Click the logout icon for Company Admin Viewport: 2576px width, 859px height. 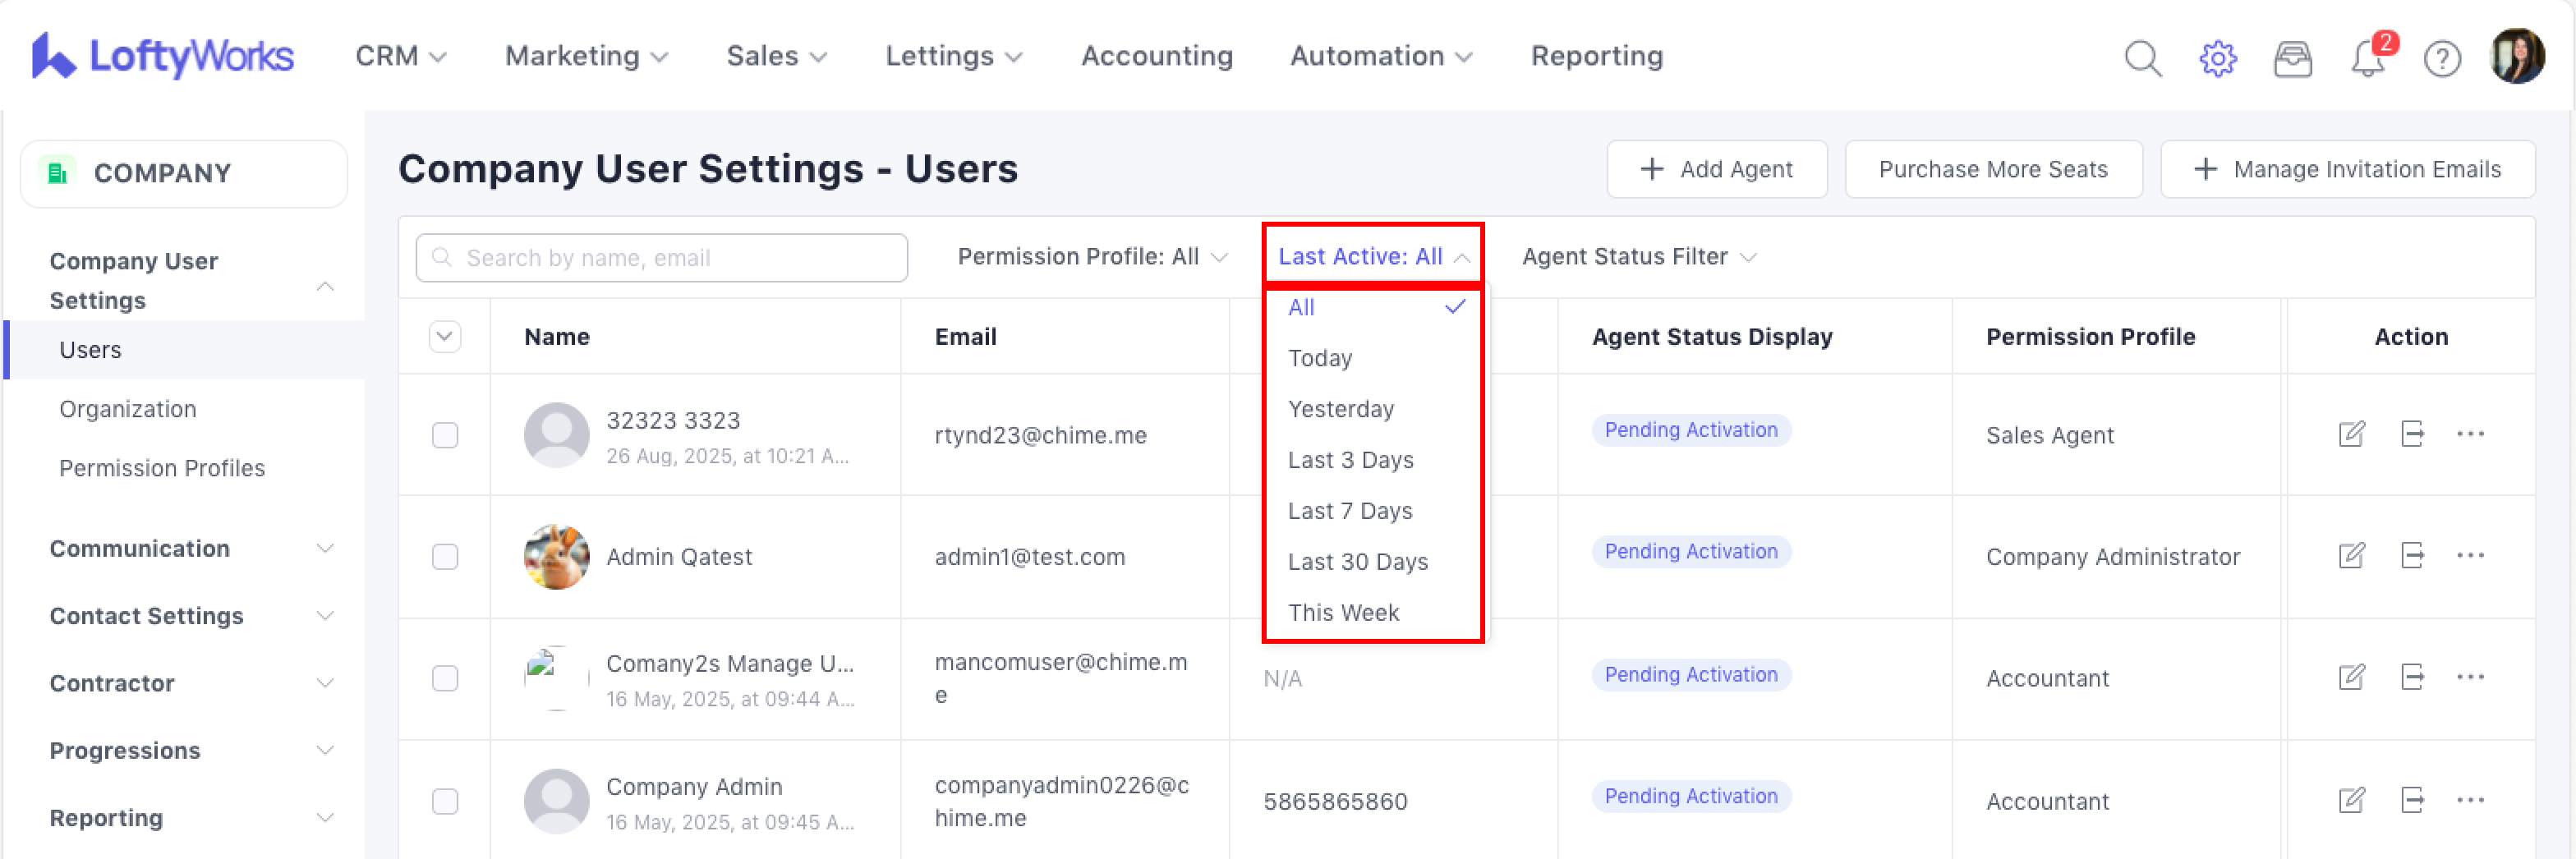(x=2412, y=800)
